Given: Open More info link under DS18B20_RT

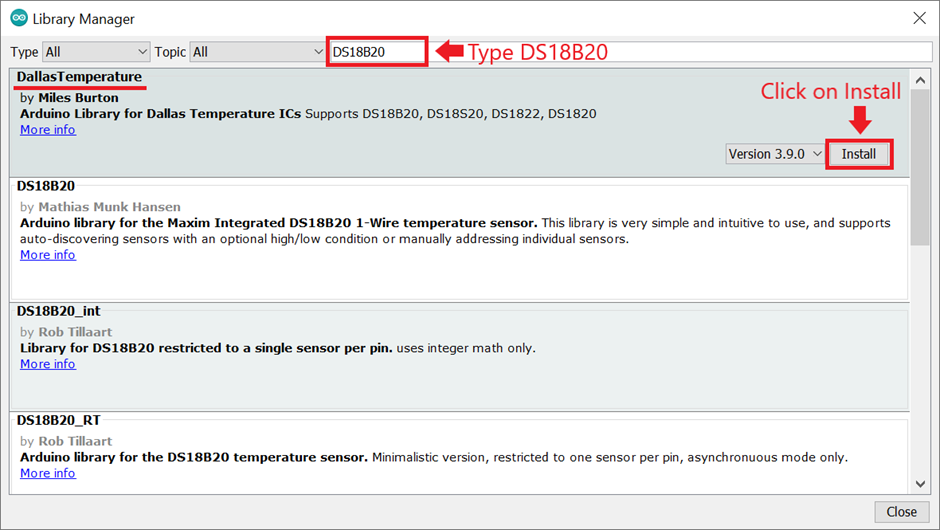Looking at the screenshot, I should click(47, 473).
